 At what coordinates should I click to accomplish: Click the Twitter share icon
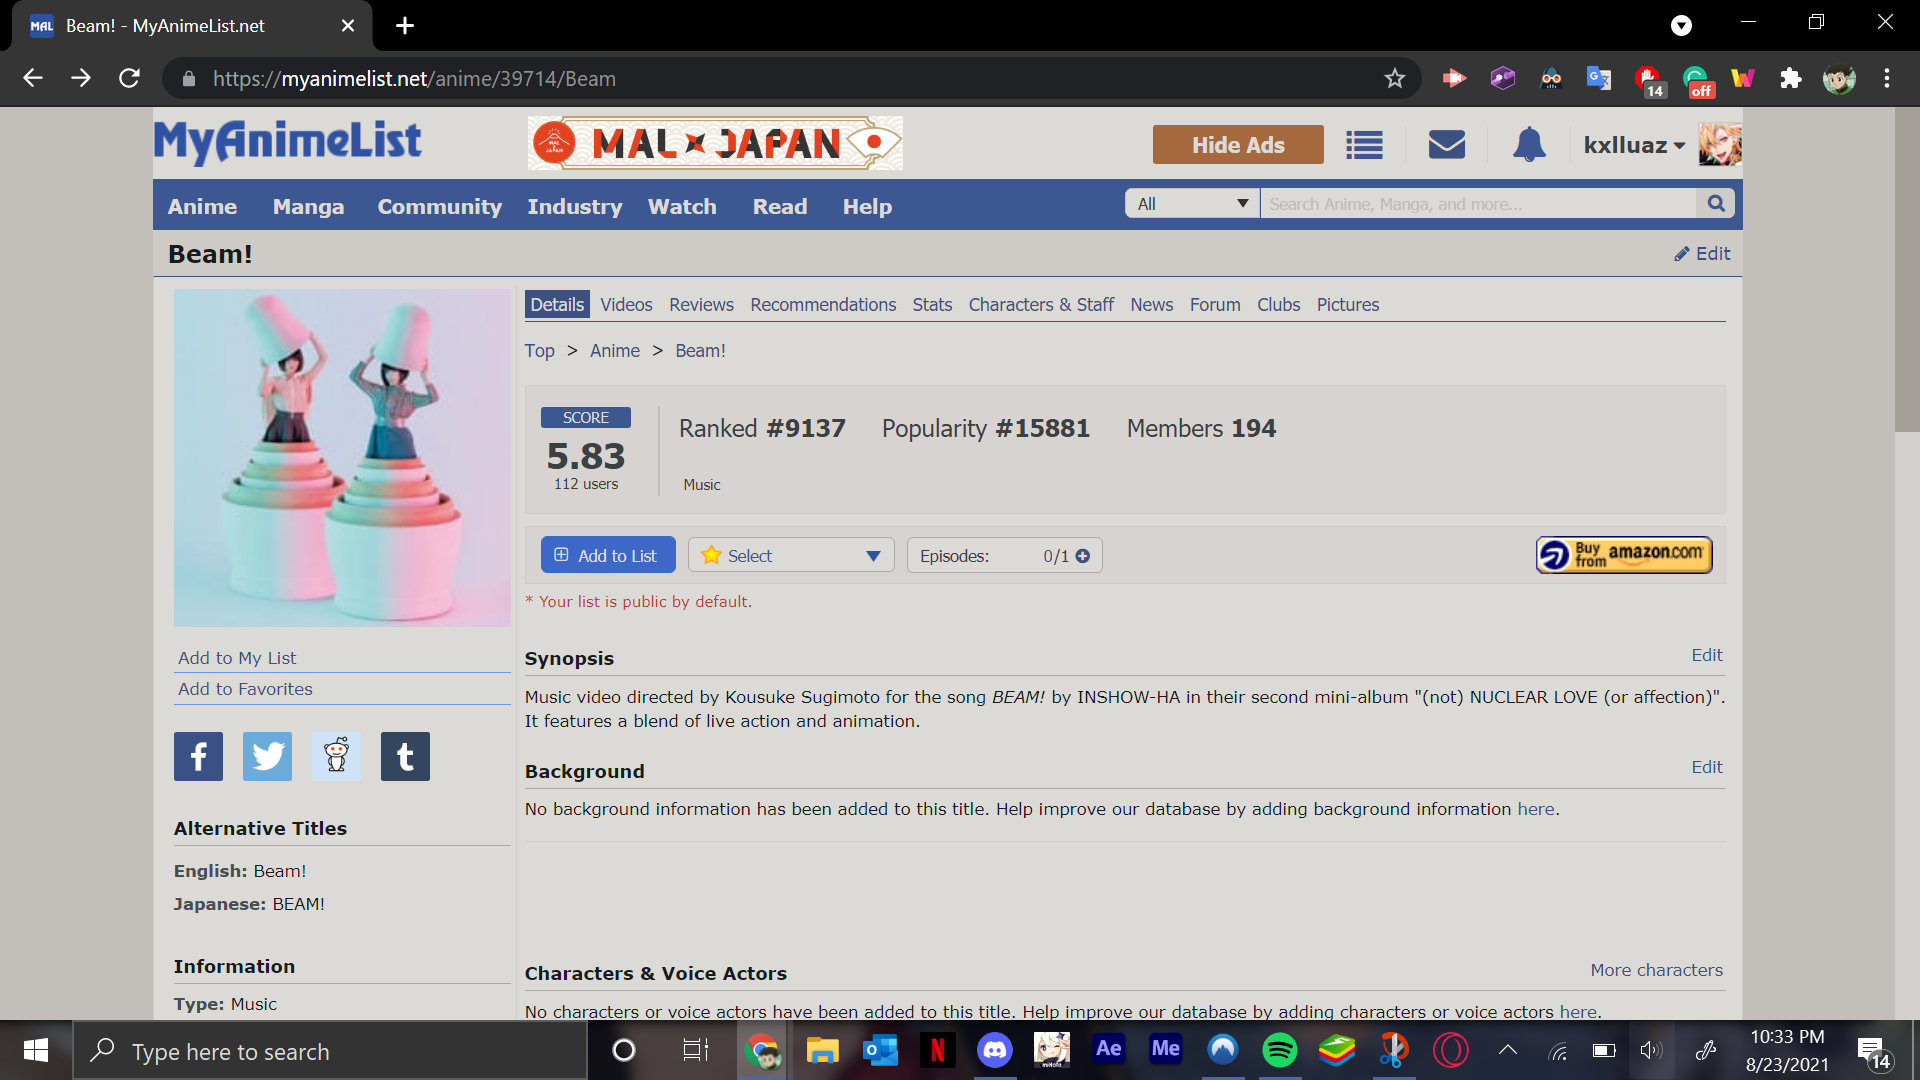(267, 756)
